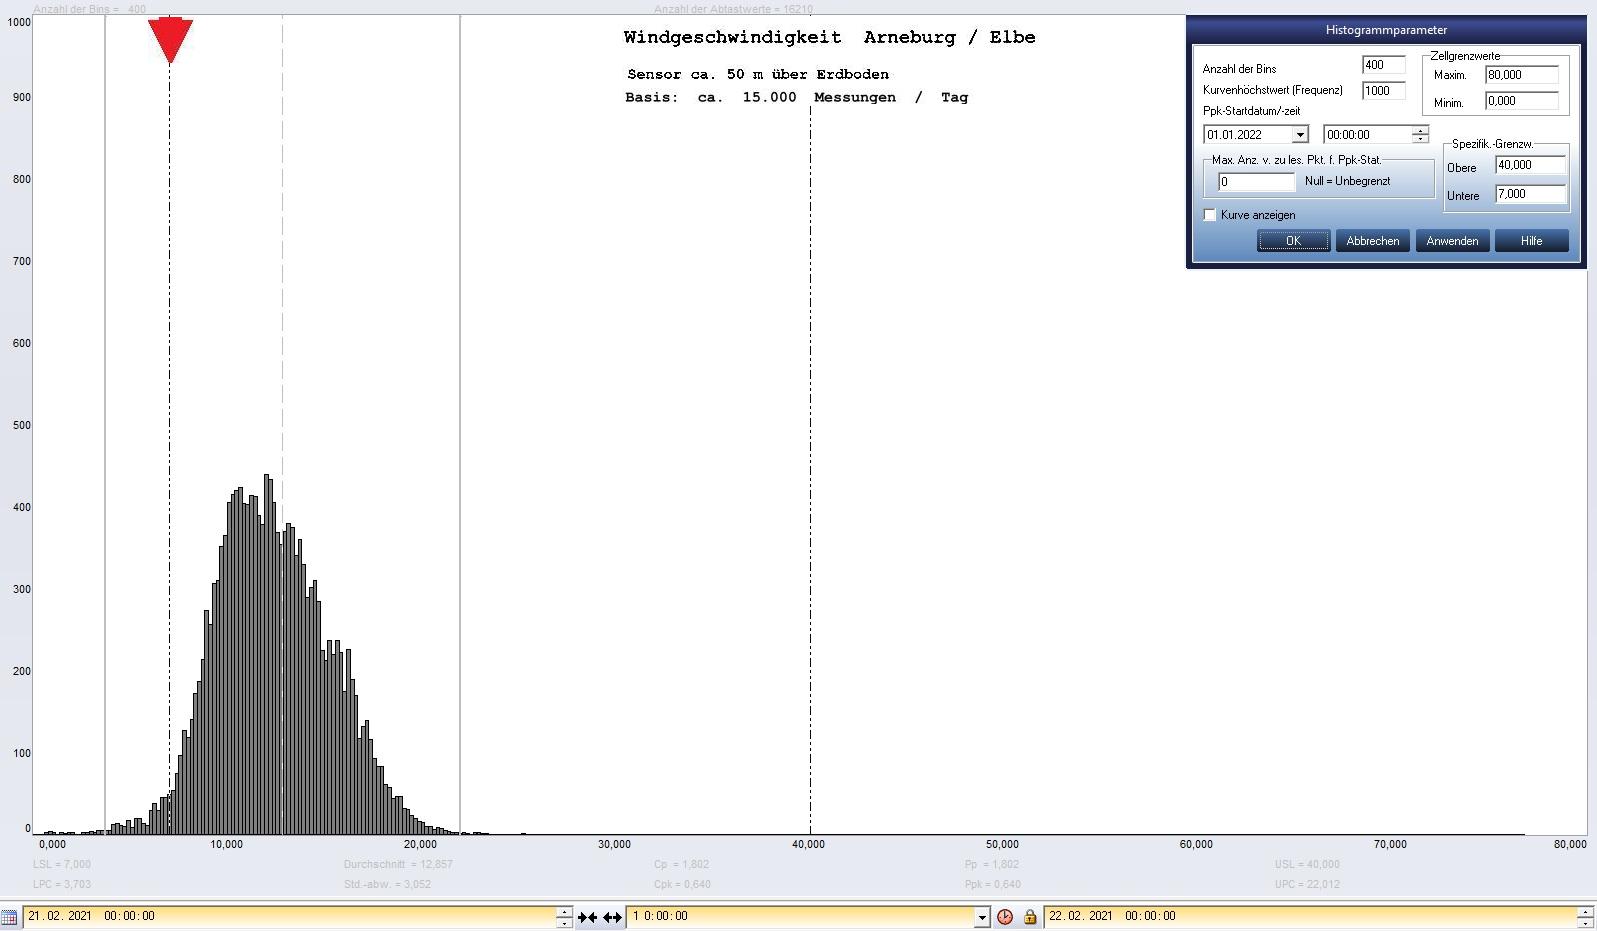Click Abbrechen to cancel the dialog
The image size is (1597, 931).
click(1372, 241)
